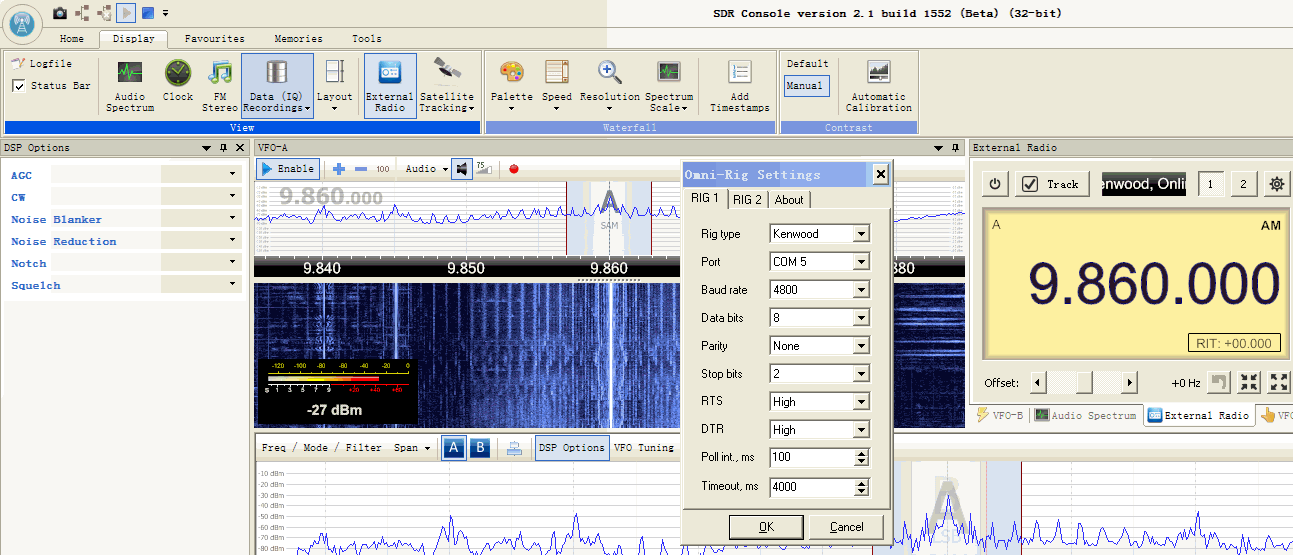This screenshot has width=1293, height=555.
Task: Open the Baud rate dropdown
Action: [x=860, y=290]
